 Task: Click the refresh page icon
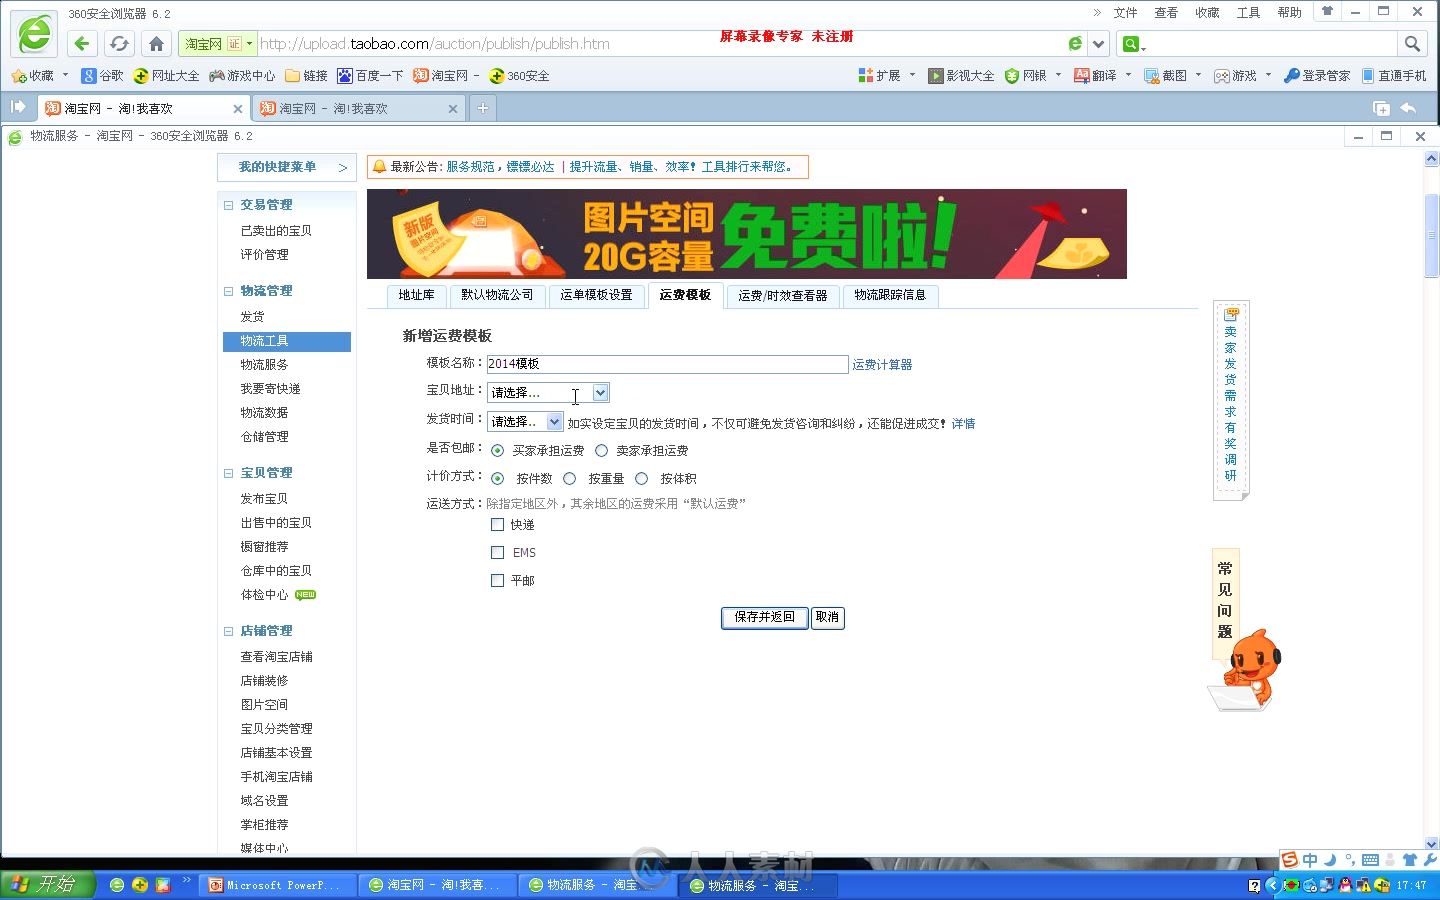[119, 43]
